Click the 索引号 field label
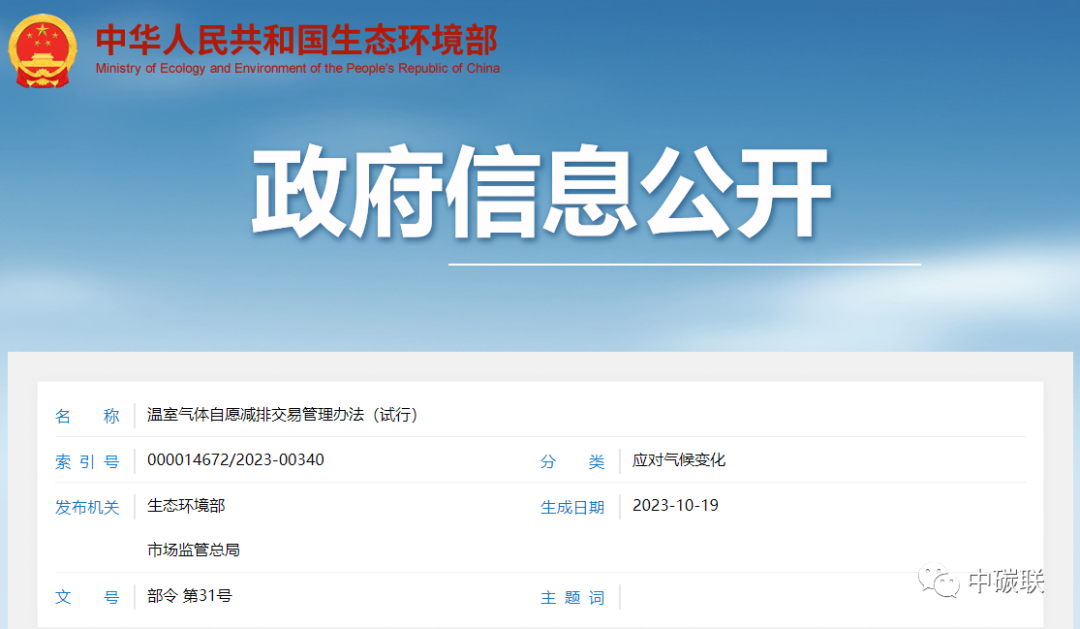1080x629 pixels. pos(87,462)
